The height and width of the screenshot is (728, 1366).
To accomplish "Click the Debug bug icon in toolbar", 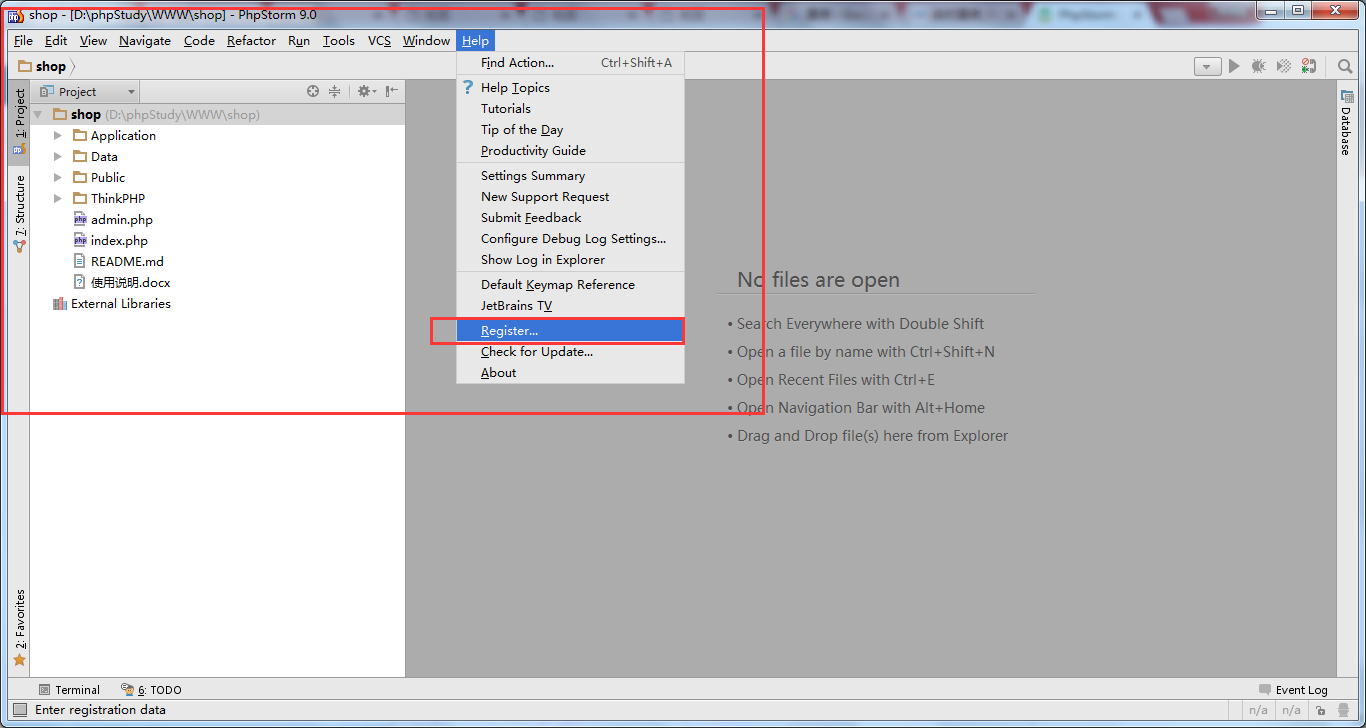I will 1259,66.
